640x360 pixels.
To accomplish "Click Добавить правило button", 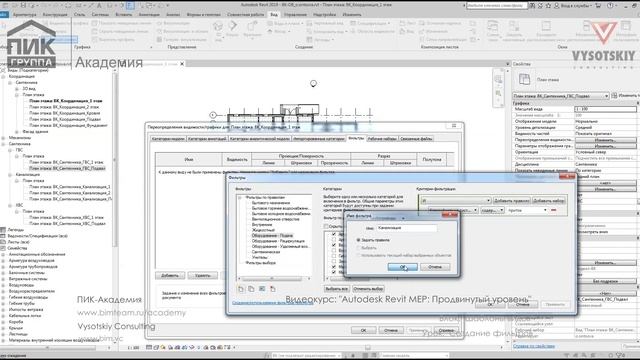I will click(511, 200).
